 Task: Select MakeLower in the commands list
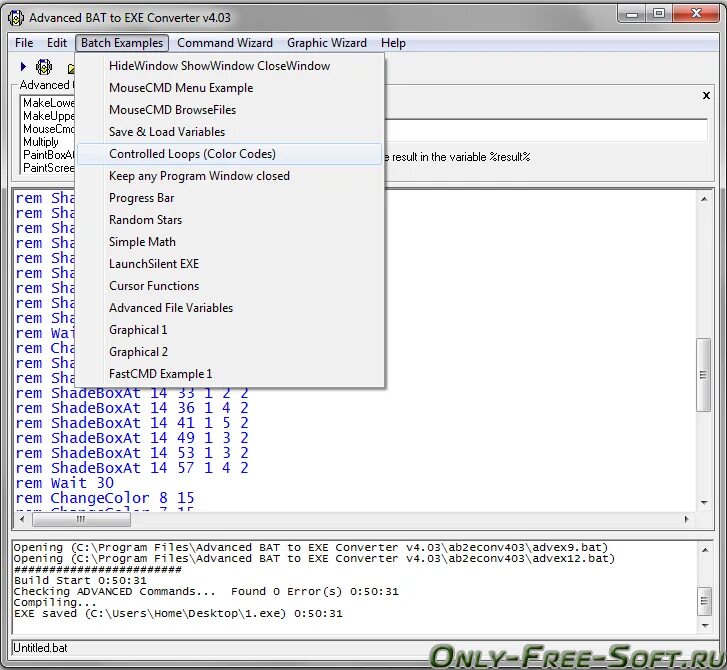(x=48, y=103)
